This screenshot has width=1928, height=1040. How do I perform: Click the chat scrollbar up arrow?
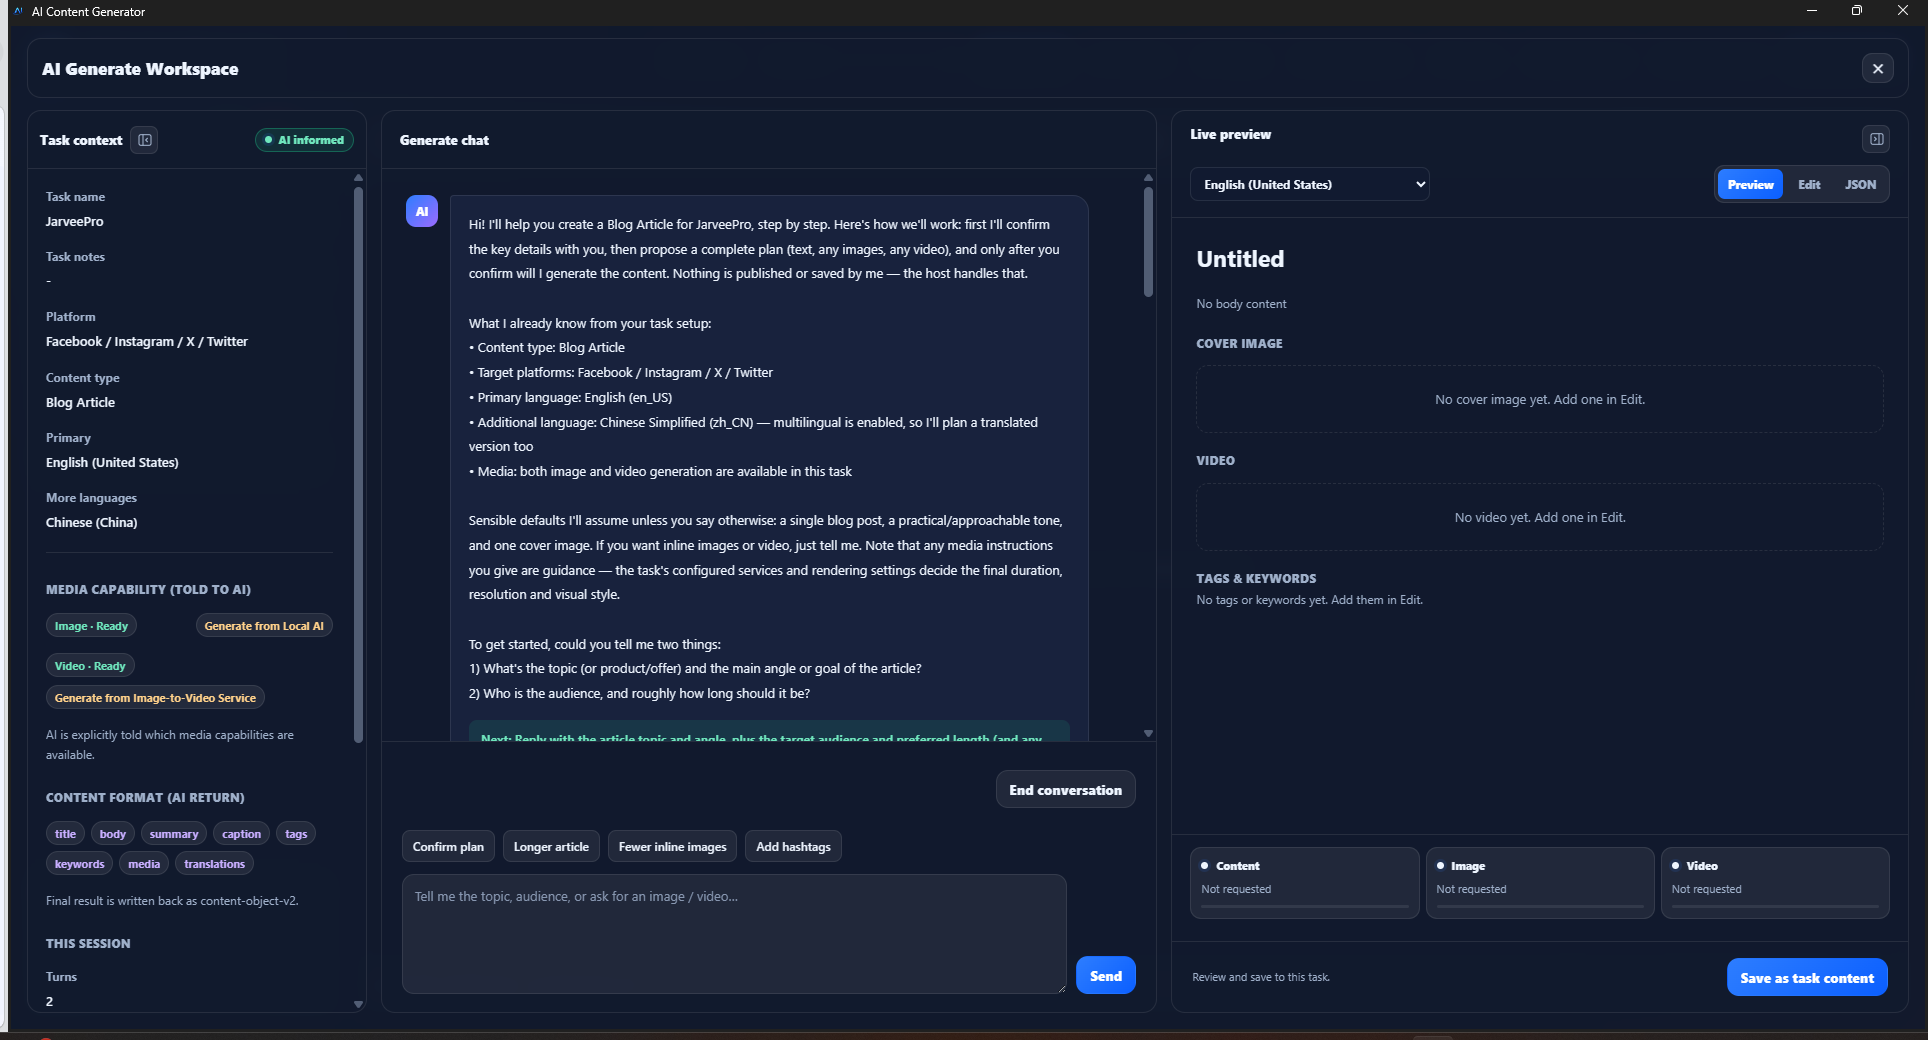pos(1148,177)
